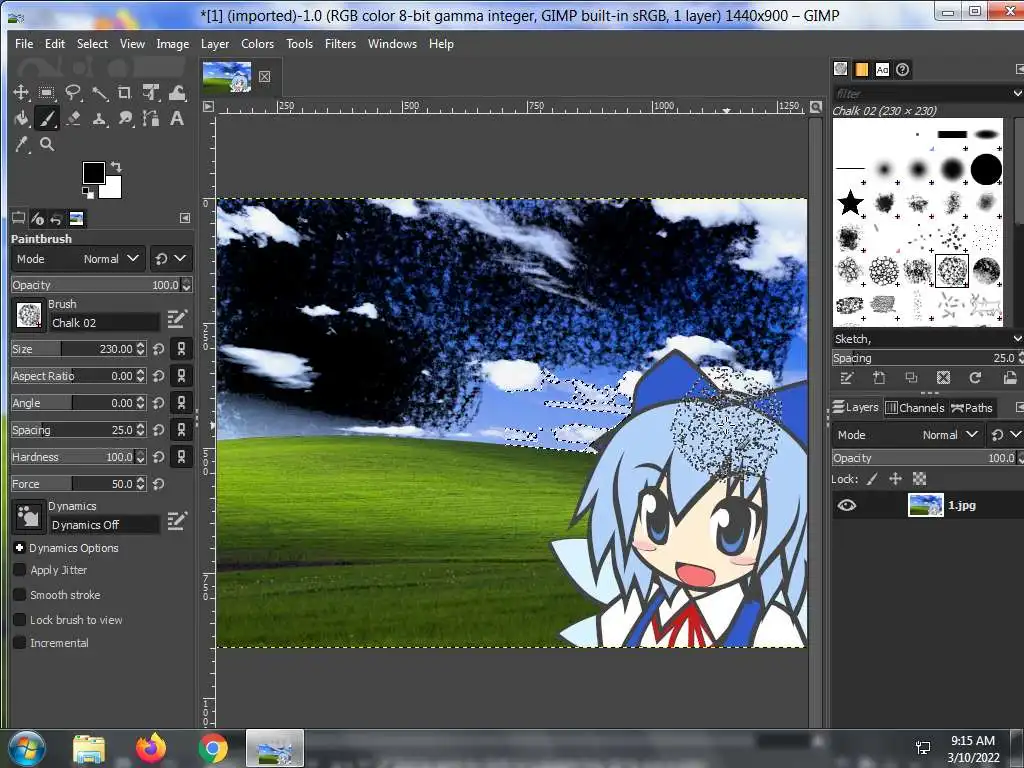Select the star brush thumbnail
The width and height of the screenshot is (1024, 768).
[850, 203]
